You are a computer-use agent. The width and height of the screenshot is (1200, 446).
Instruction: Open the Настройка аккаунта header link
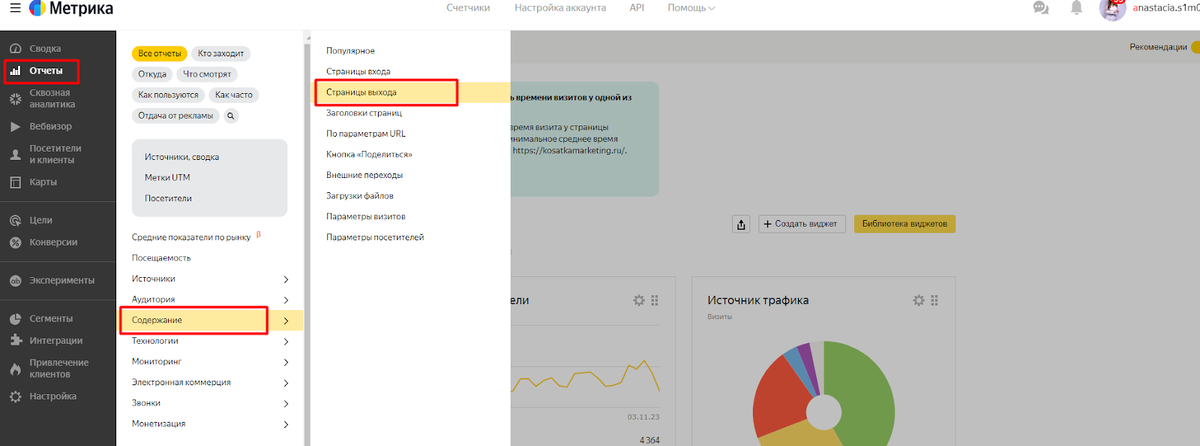(x=560, y=8)
